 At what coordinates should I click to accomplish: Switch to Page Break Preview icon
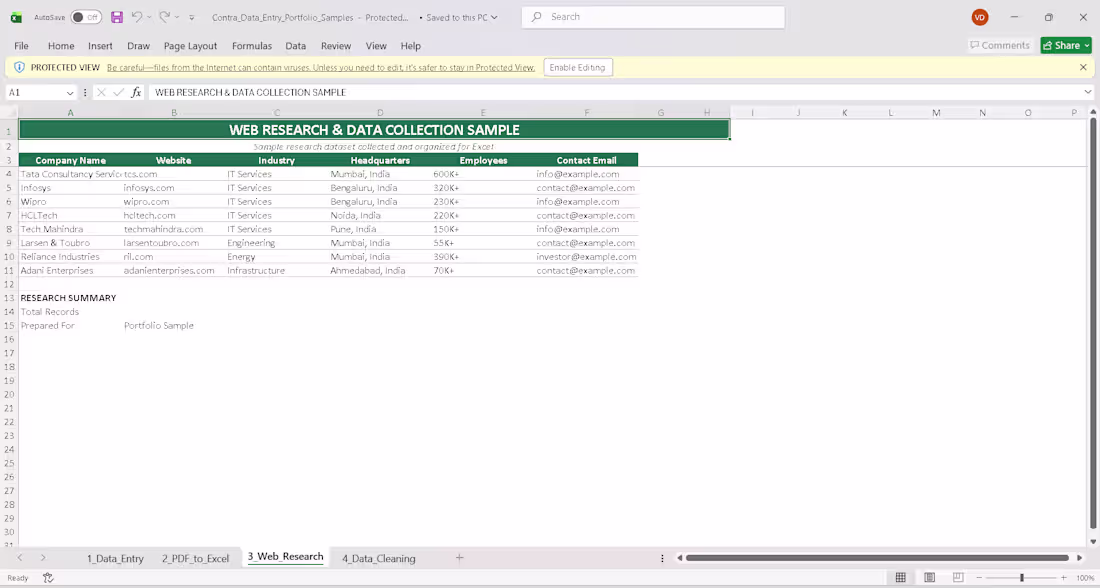(x=958, y=577)
